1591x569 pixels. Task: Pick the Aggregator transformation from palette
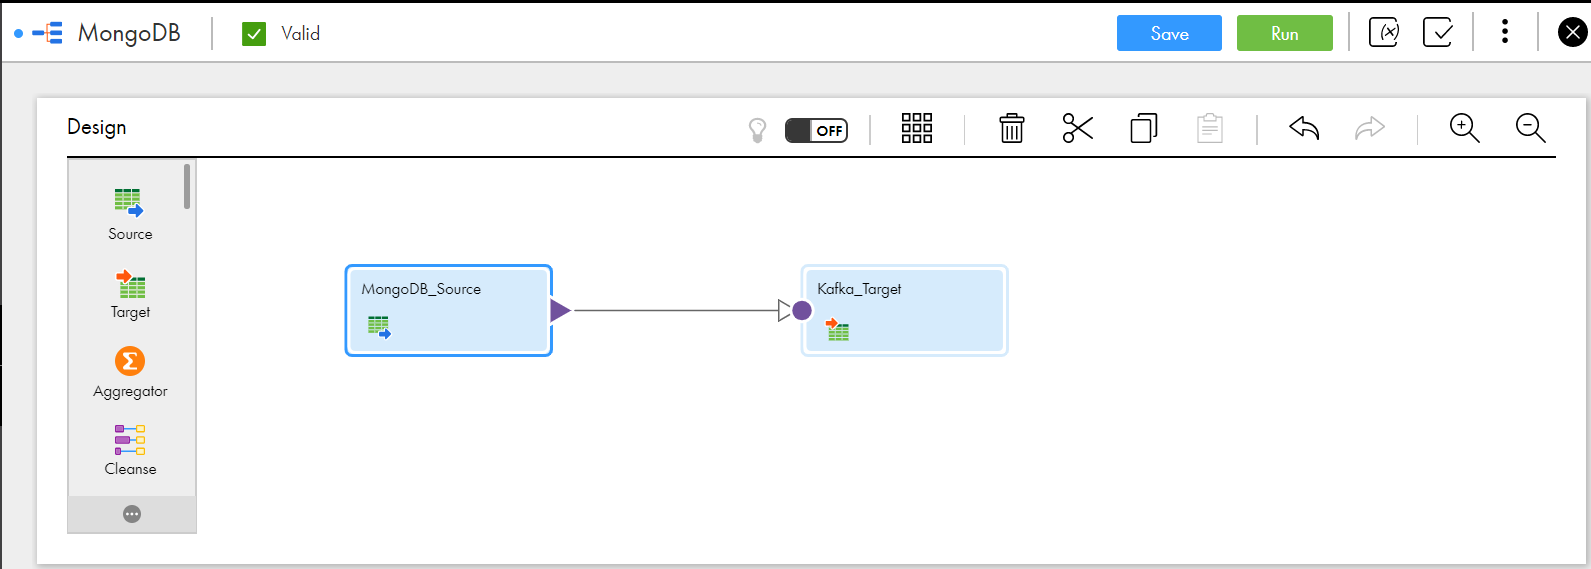[x=130, y=372]
